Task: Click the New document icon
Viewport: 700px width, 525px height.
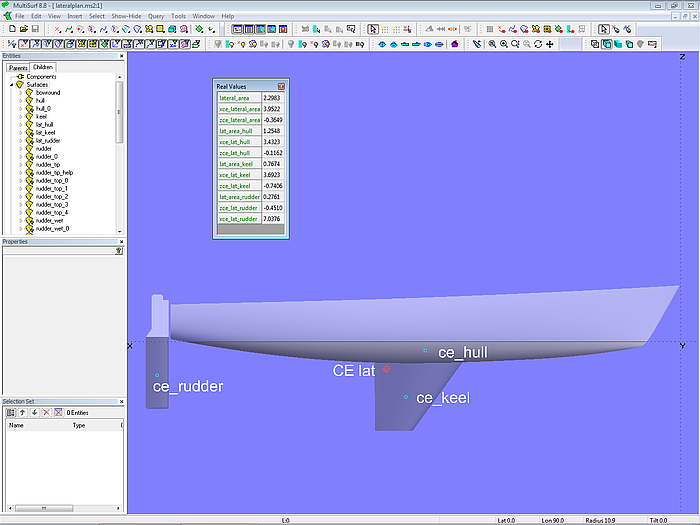Action: pyautogui.click(x=10, y=29)
